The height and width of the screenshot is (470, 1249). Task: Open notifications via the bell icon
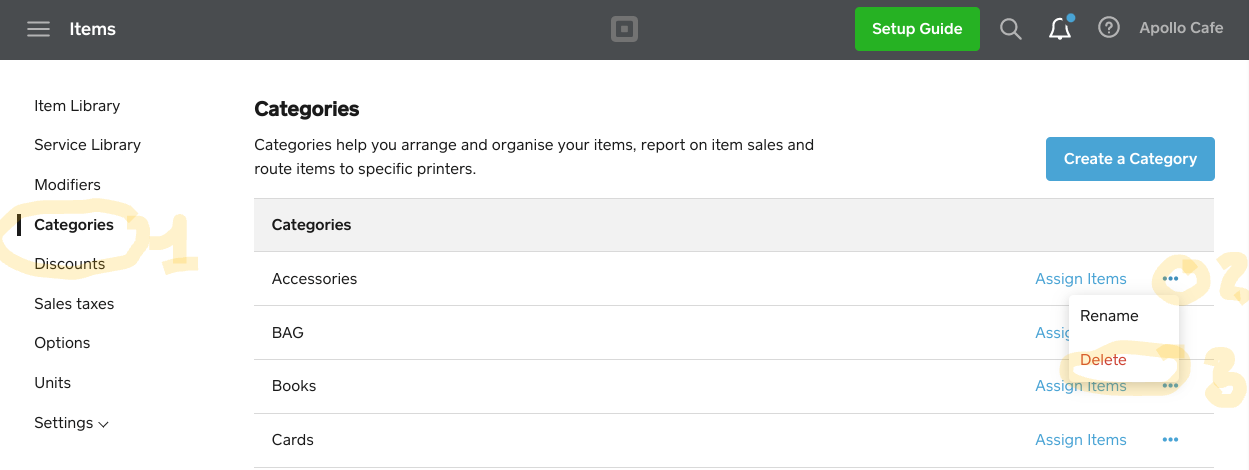pos(1060,29)
